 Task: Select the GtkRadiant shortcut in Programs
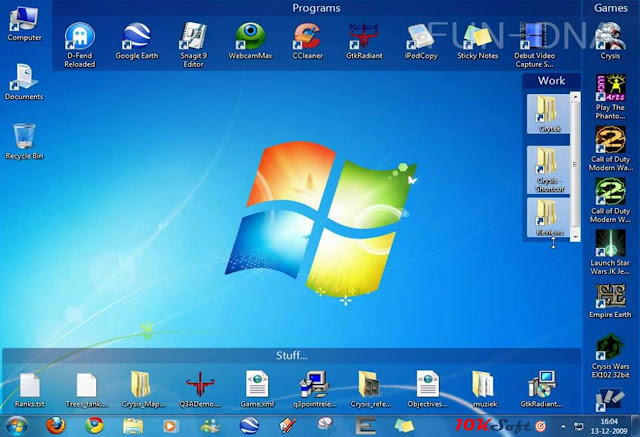pyautogui.click(x=364, y=41)
